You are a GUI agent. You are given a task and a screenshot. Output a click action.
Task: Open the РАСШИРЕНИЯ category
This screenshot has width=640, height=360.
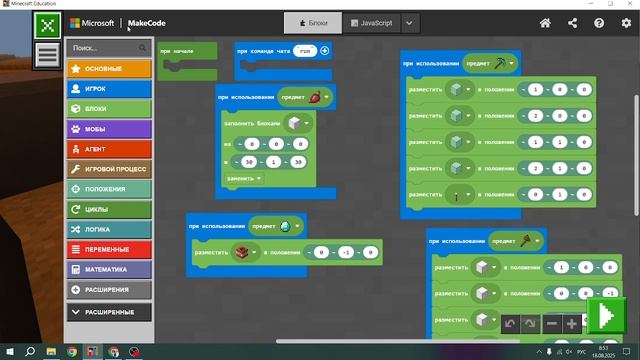tap(109, 289)
